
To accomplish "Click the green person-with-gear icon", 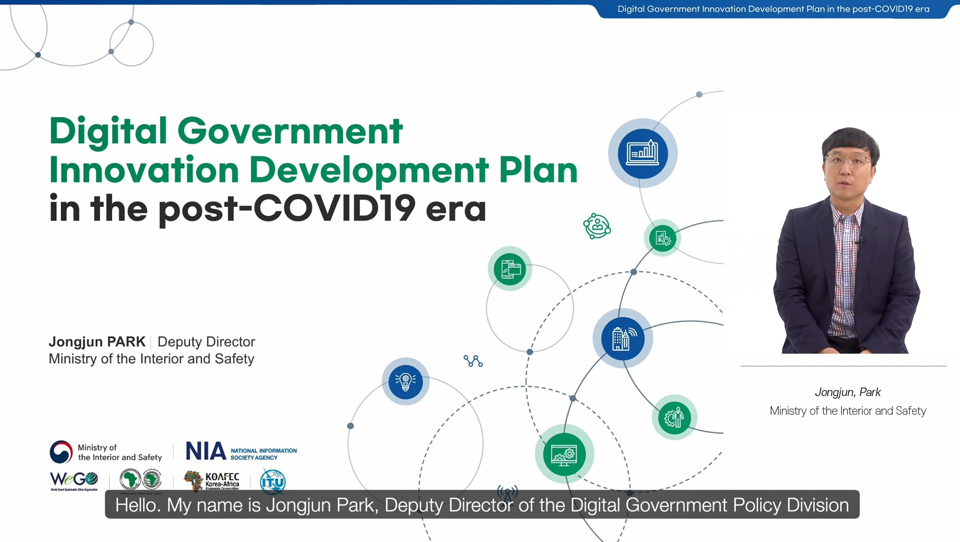I will pos(674,416).
